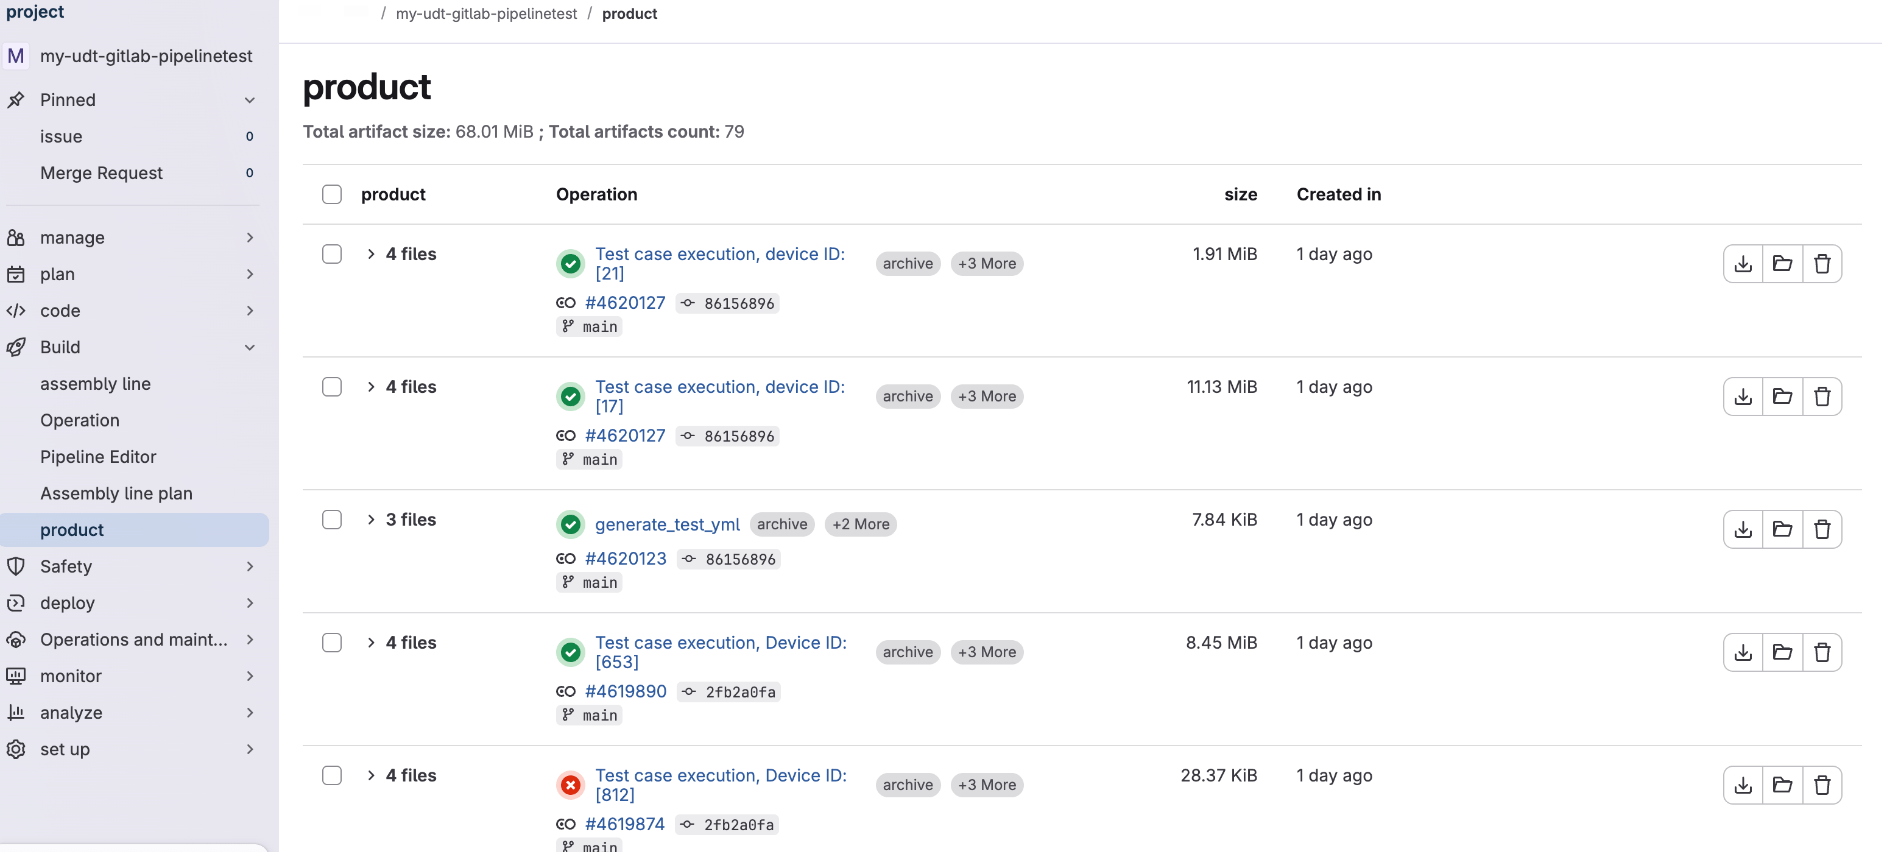Screen dimensions: 1882x852
Task: Open the generate_test_yml job link
Action: [667, 524]
